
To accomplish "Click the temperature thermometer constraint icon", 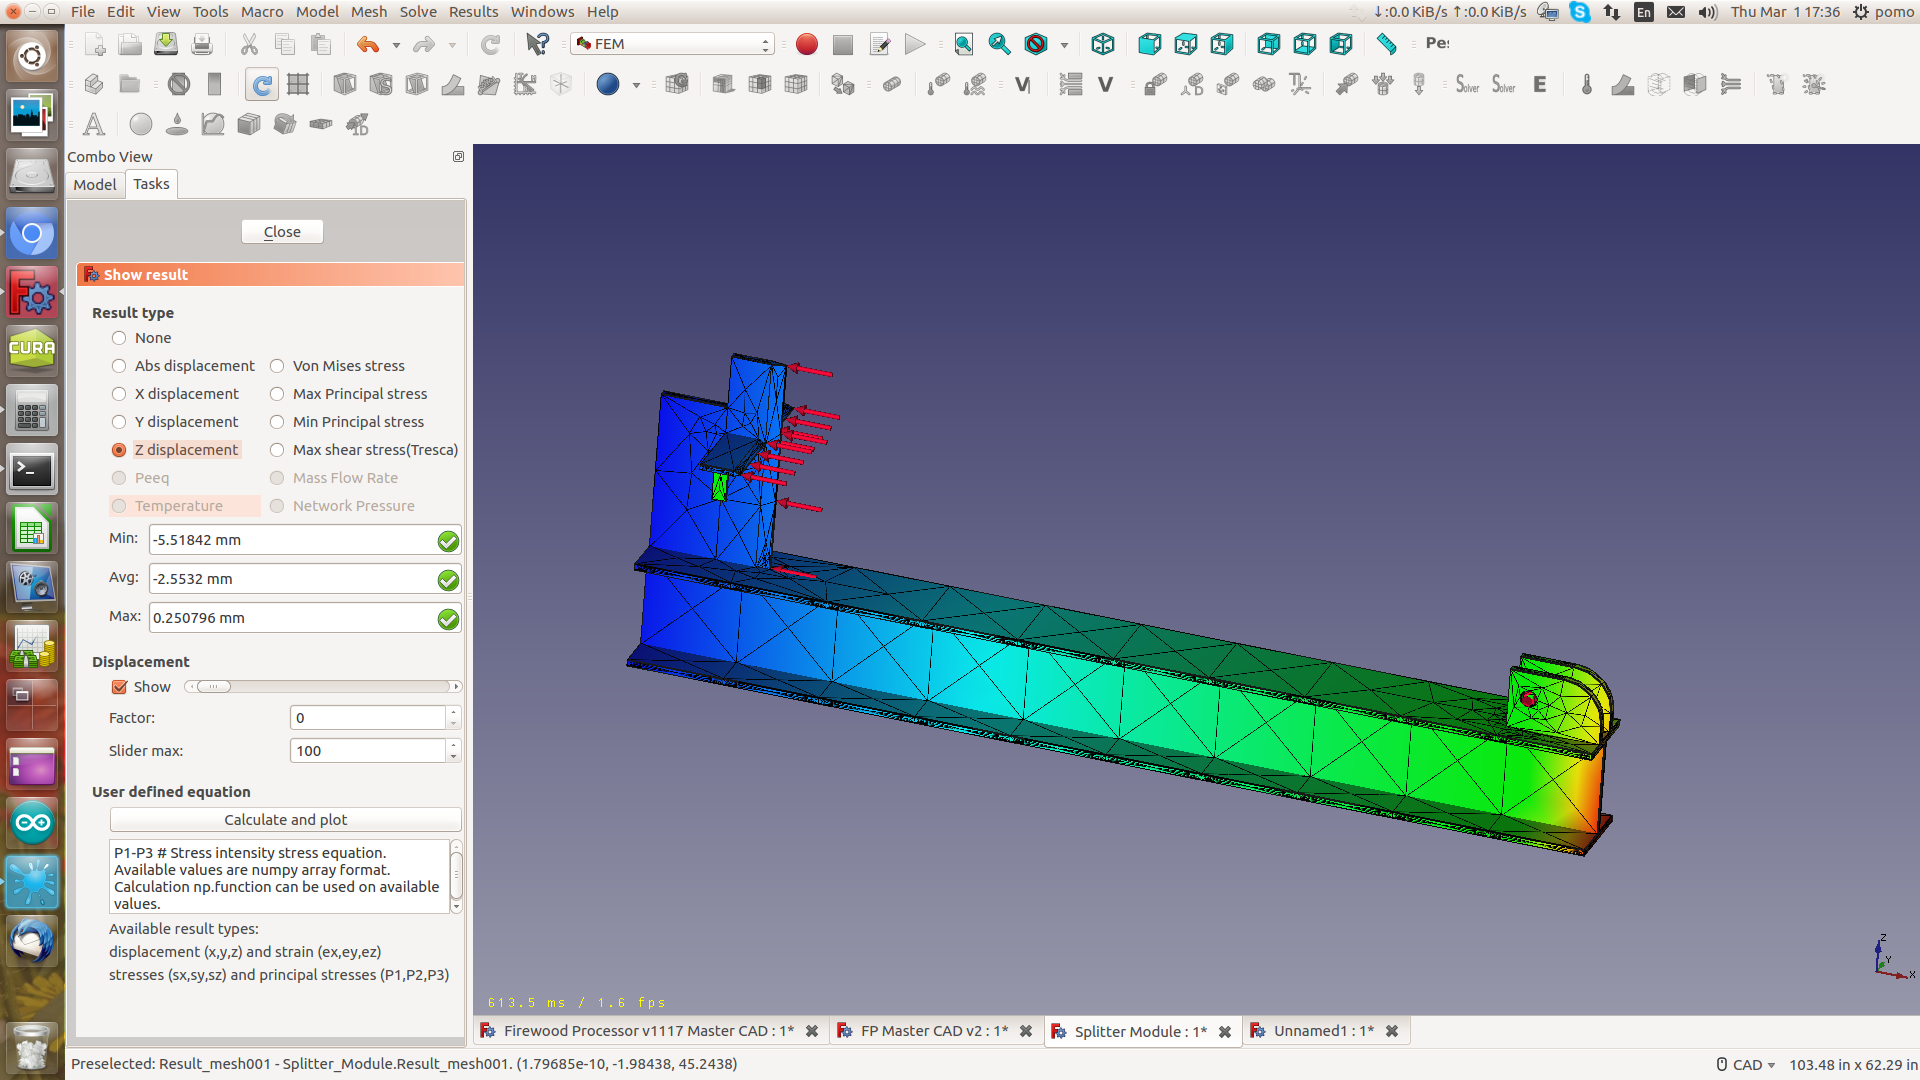I will tap(1586, 85).
